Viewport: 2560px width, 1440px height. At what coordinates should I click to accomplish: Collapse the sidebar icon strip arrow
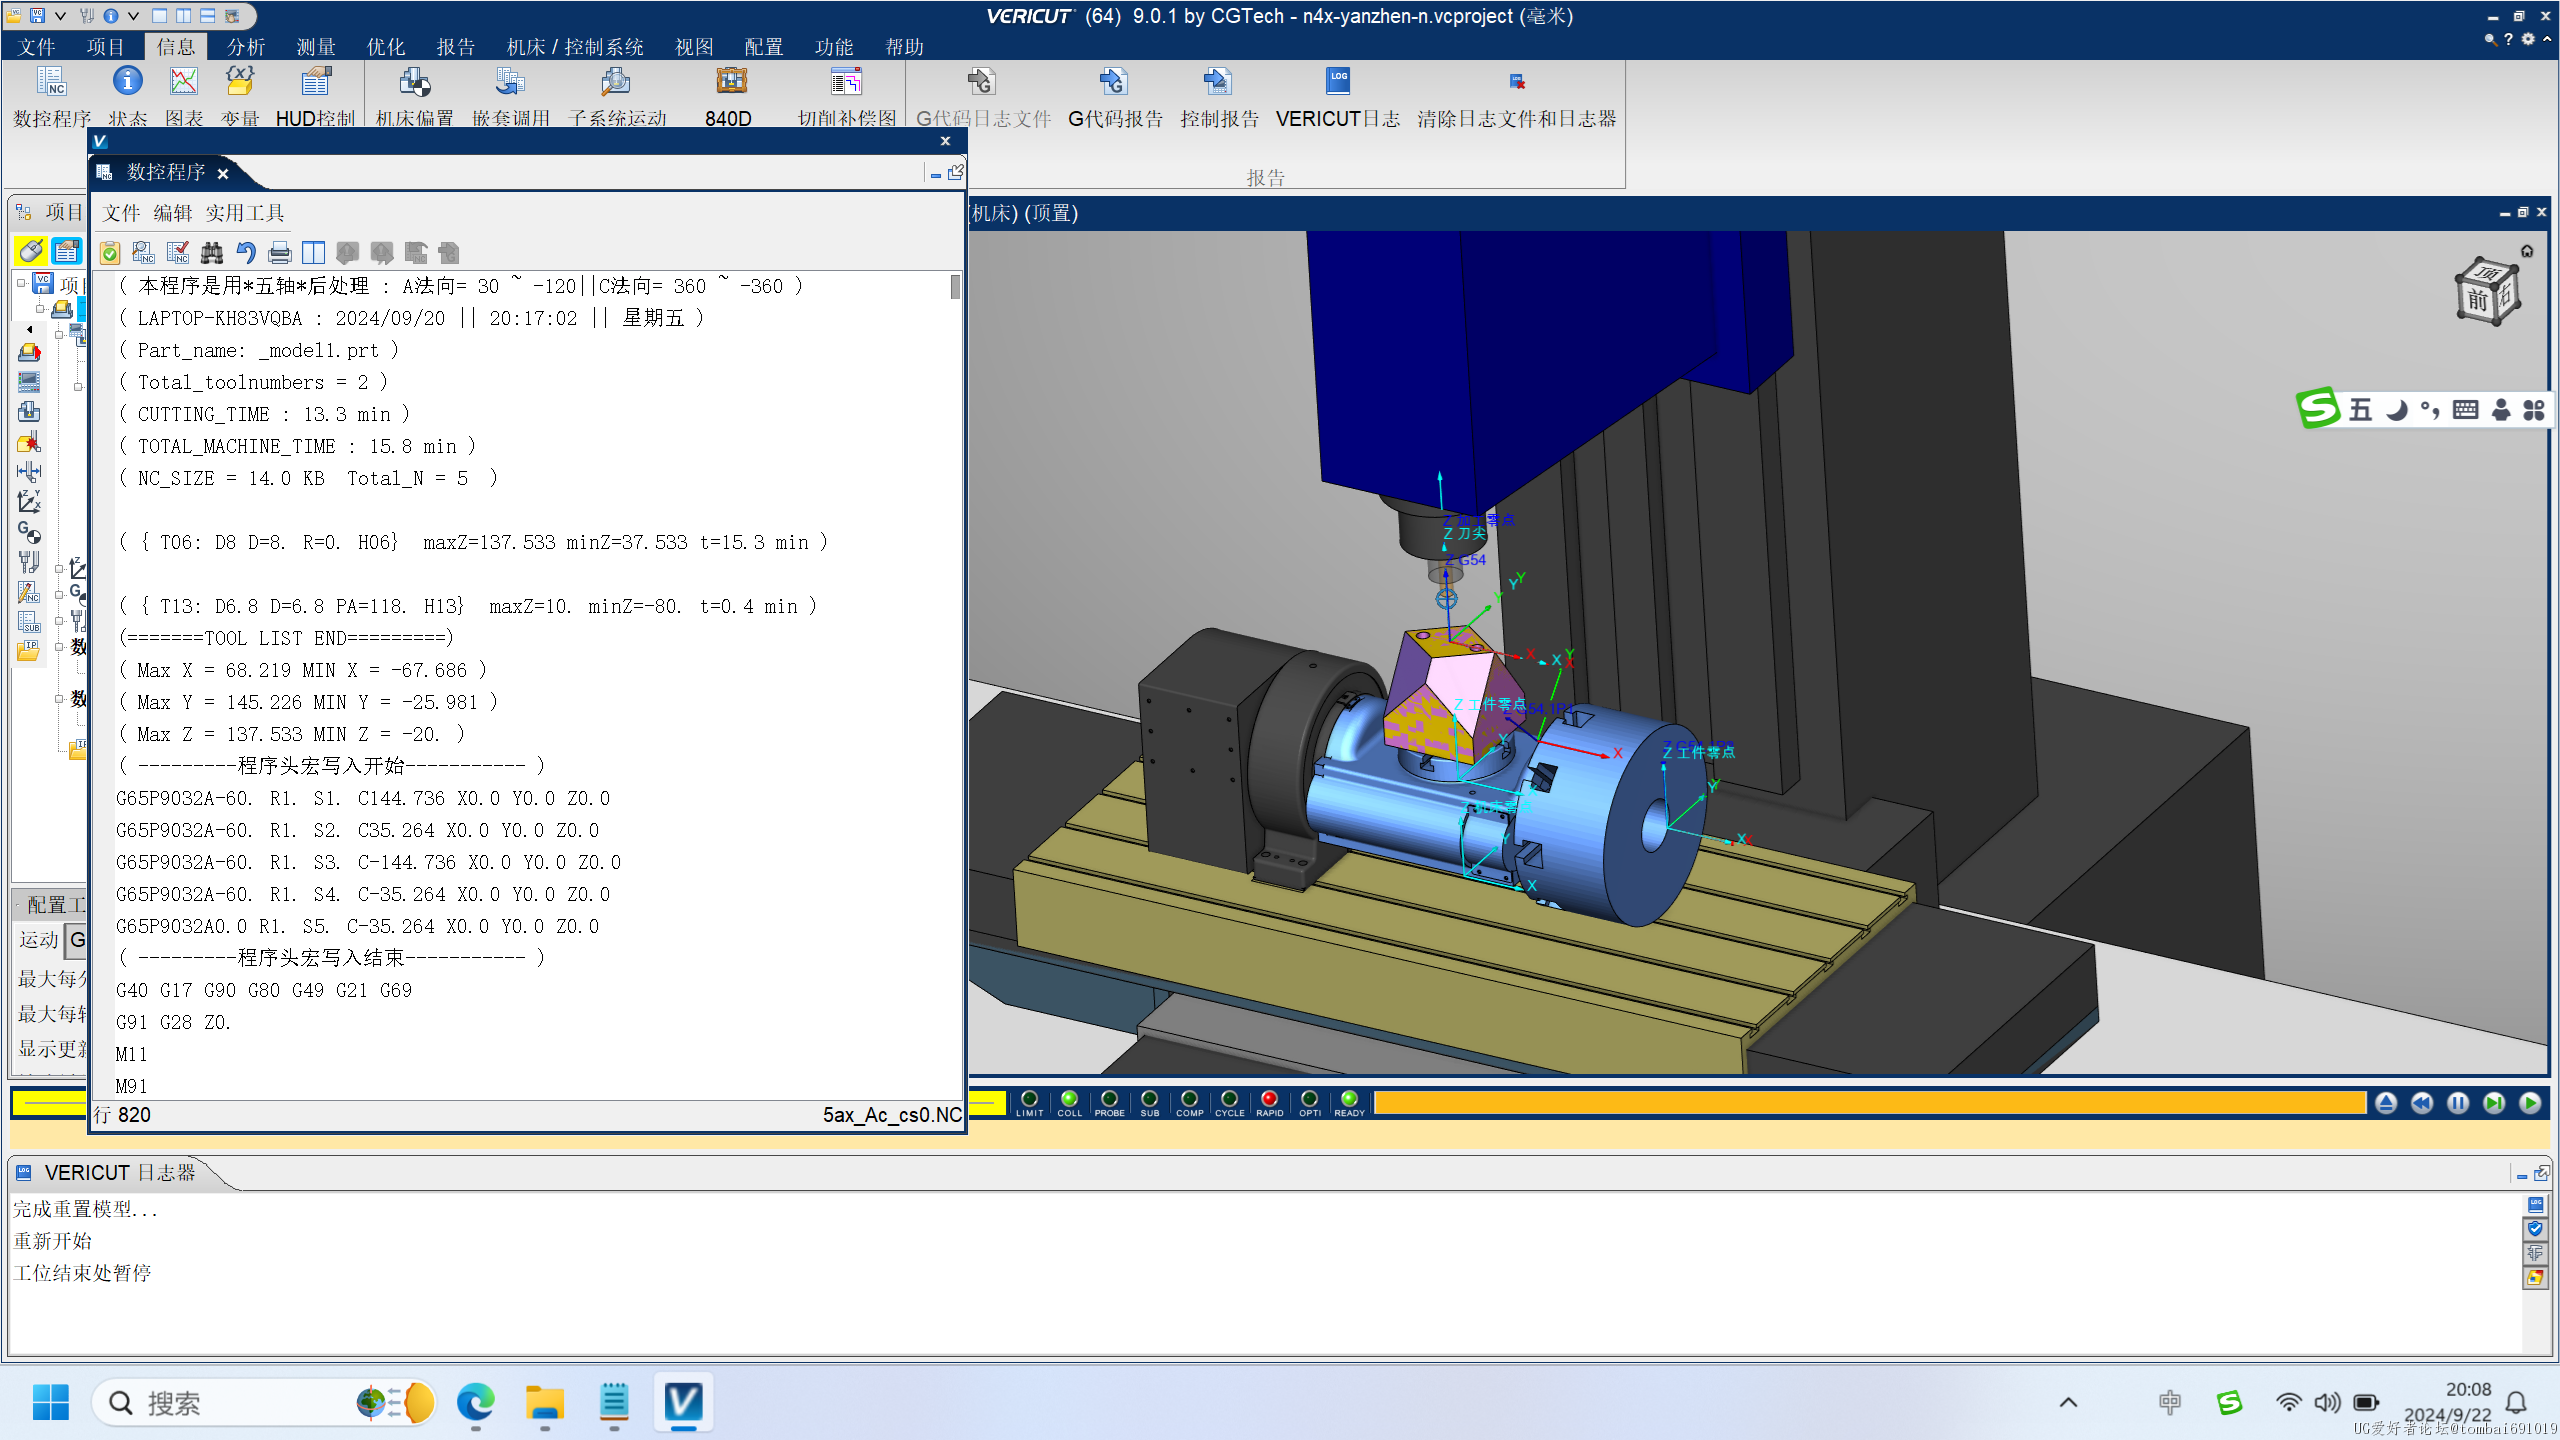tap(30, 329)
